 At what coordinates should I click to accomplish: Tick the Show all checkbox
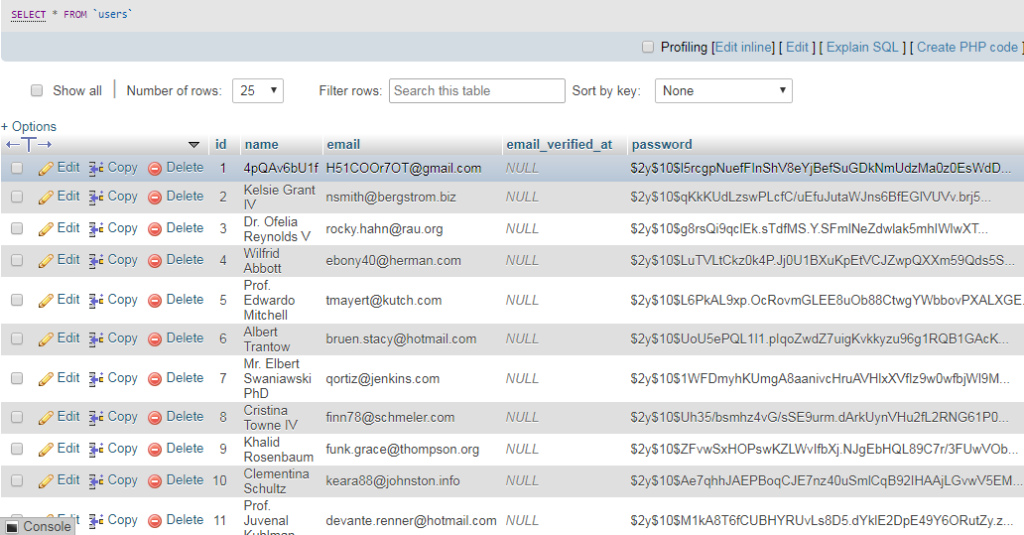pos(37,91)
